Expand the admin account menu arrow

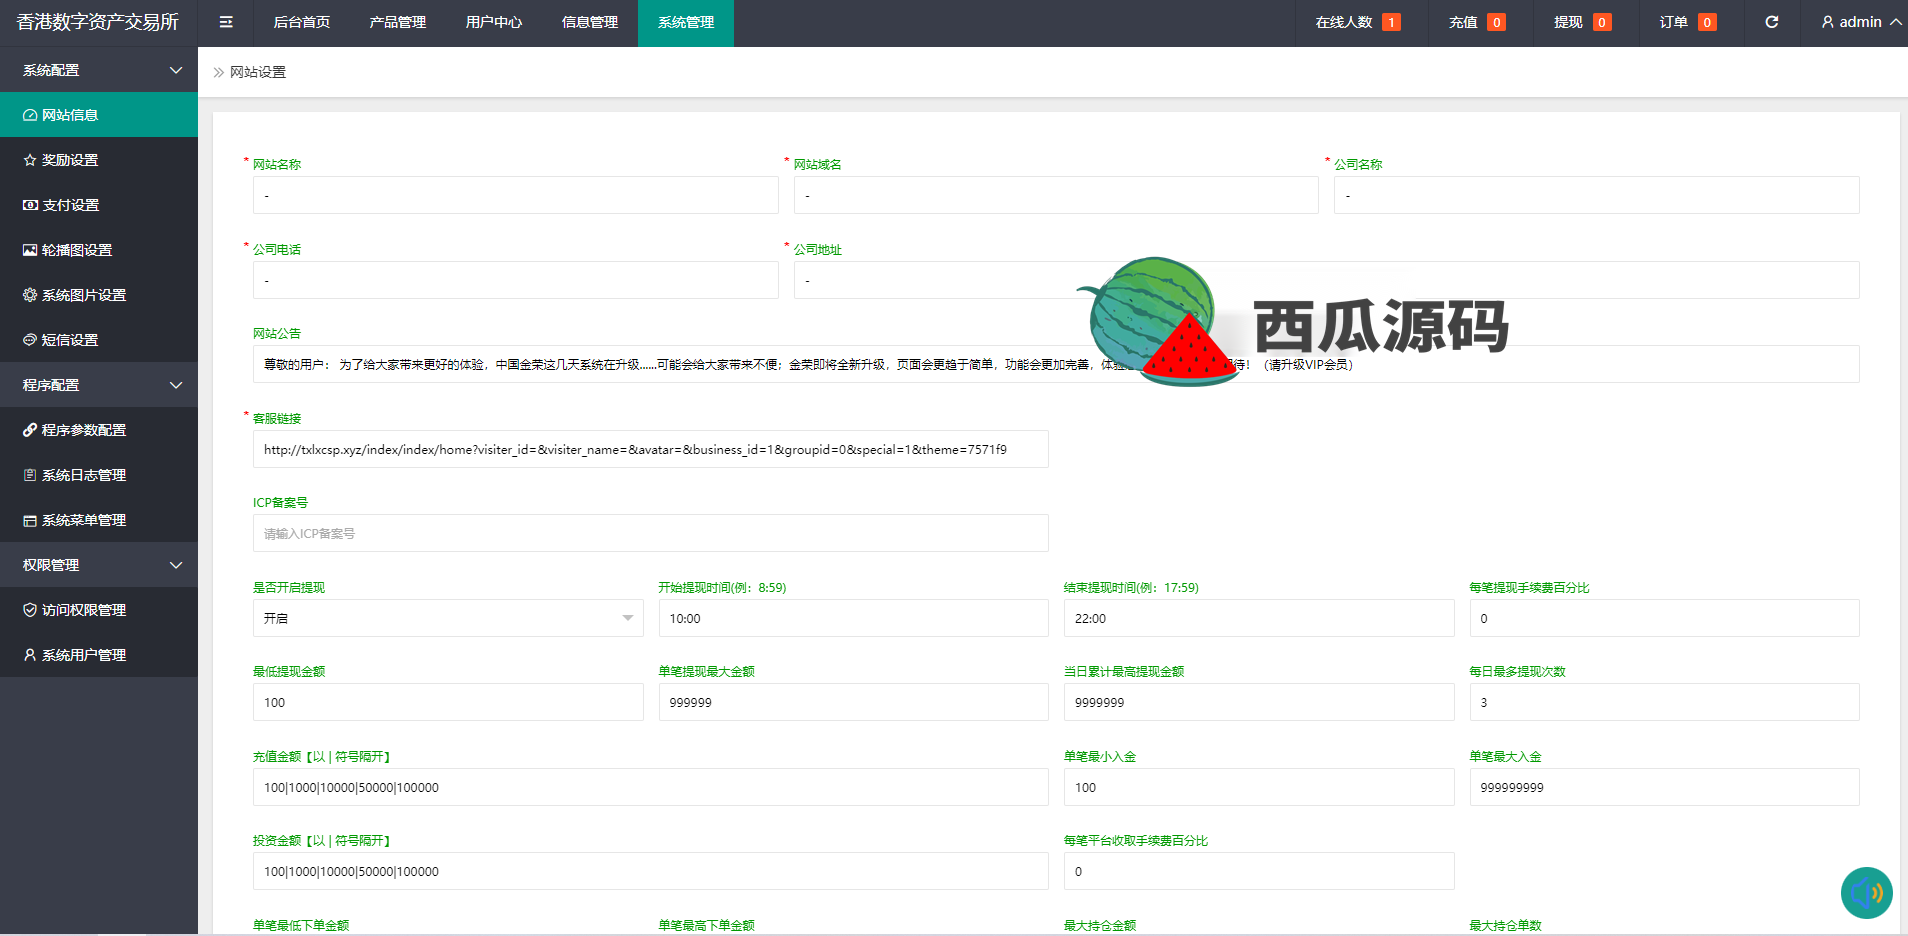tap(1895, 22)
